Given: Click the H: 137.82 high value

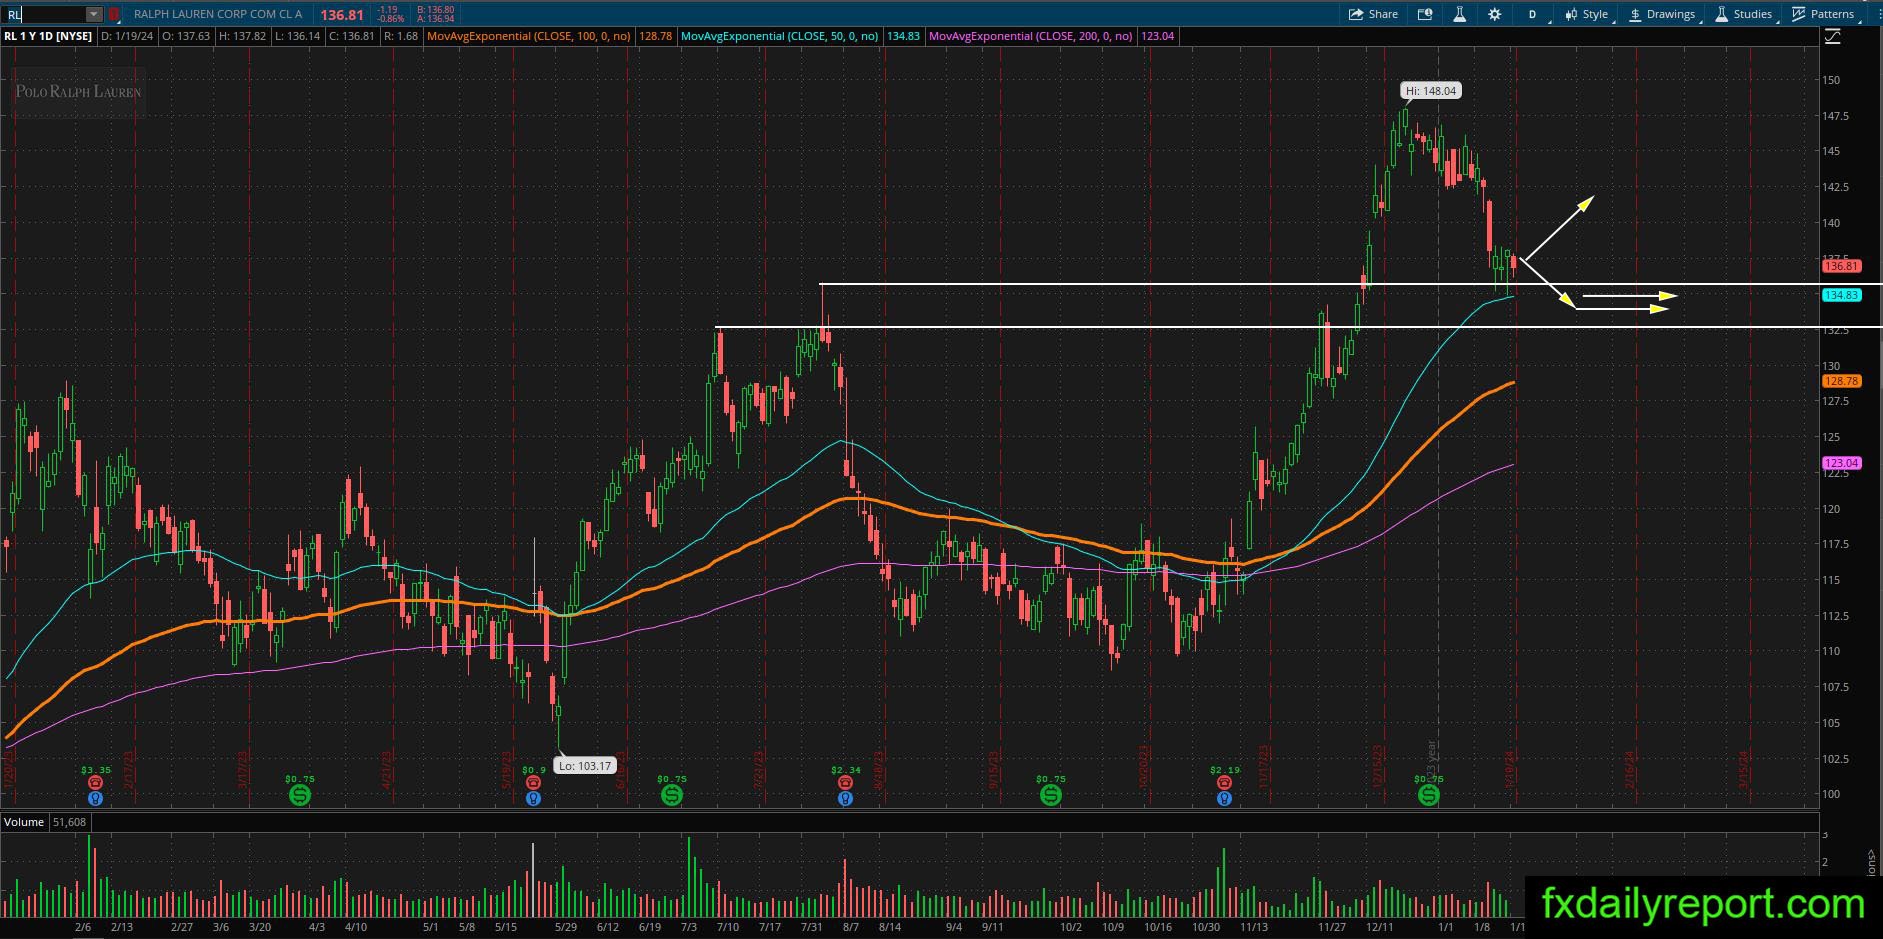Looking at the screenshot, I should 242,36.
